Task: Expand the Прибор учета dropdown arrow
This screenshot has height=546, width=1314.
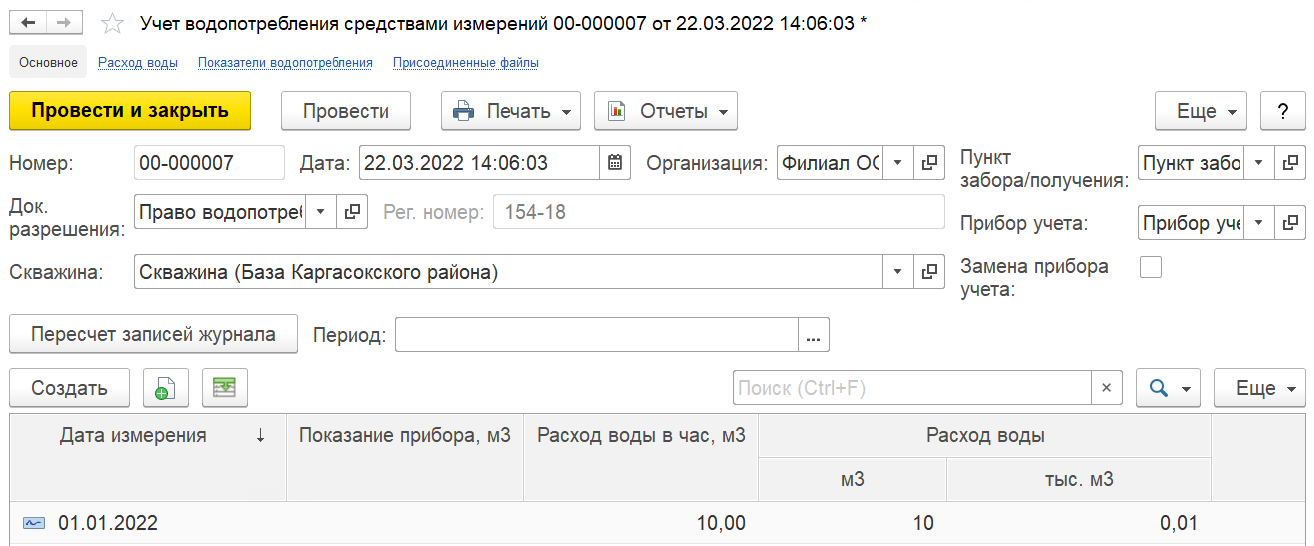Action: 1258,223
